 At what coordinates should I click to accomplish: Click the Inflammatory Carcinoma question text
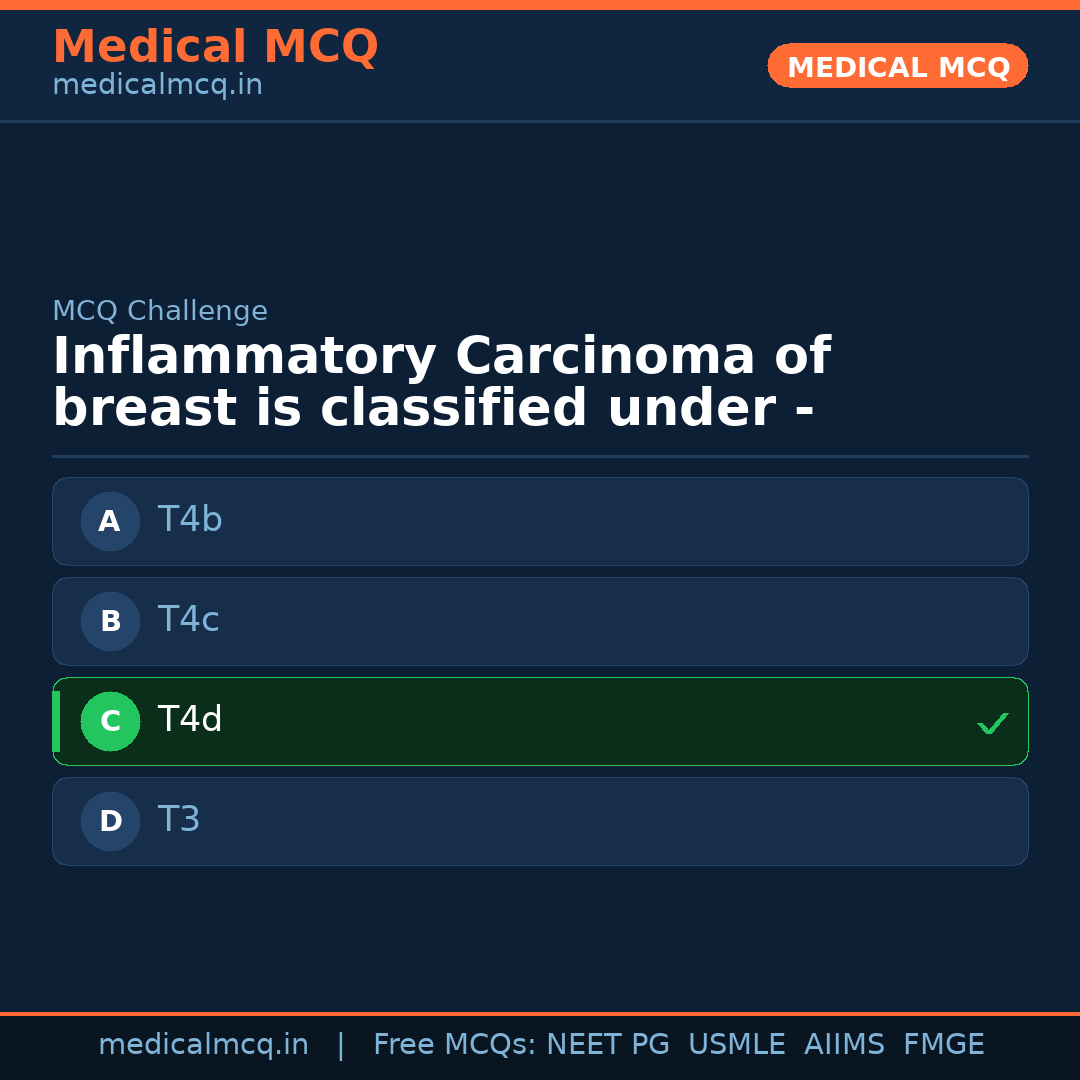click(440, 383)
